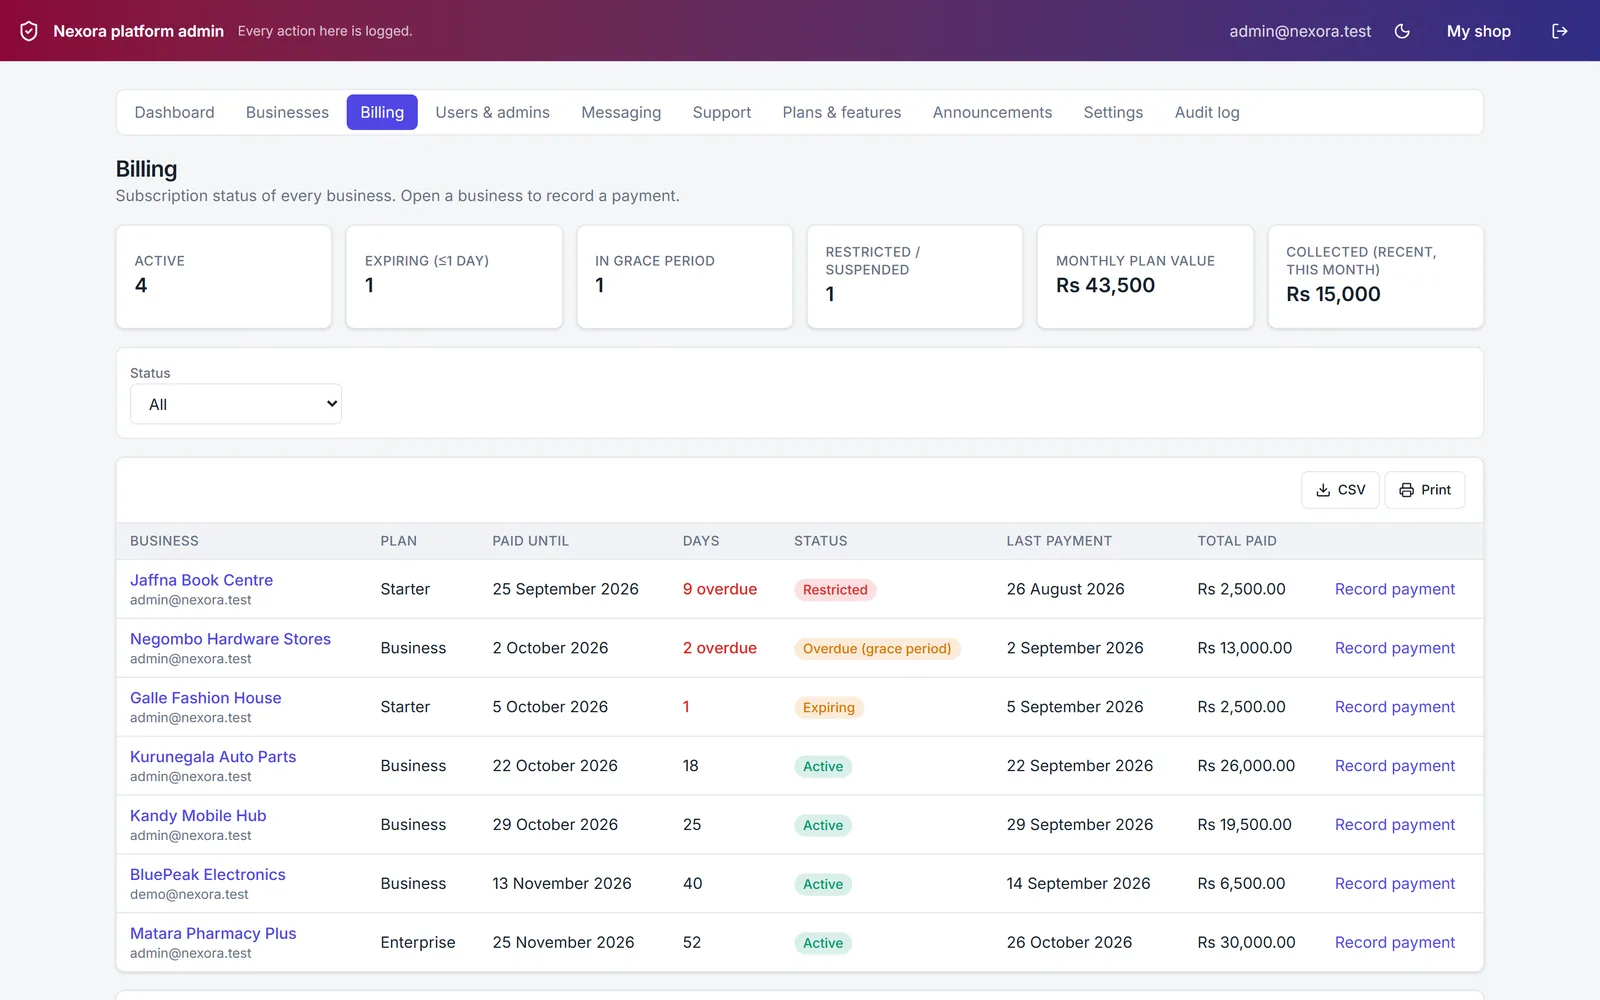1600x1000 pixels.
Task: Print the billing table
Action: pyautogui.click(x=1425, y=490)
